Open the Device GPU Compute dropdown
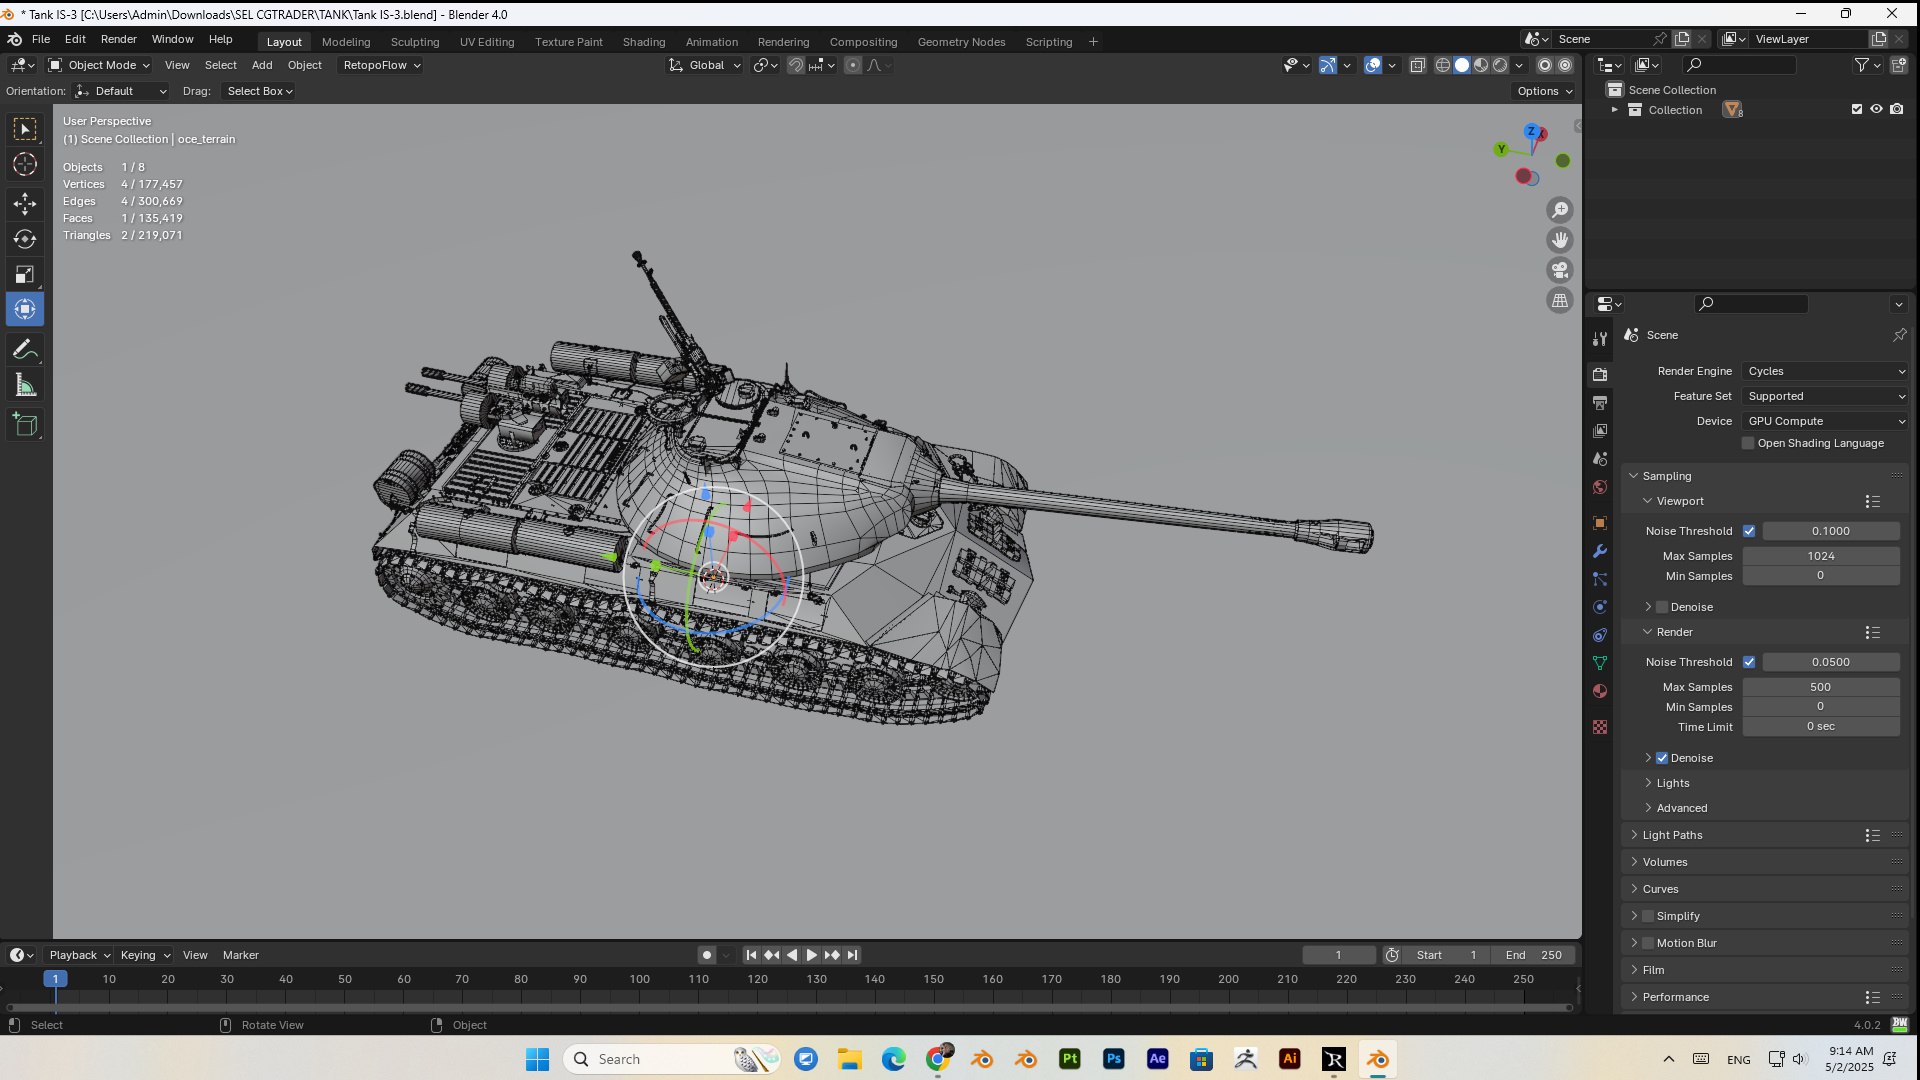Viewport: 1920px width, 1080px height. tap(1825, 421)
